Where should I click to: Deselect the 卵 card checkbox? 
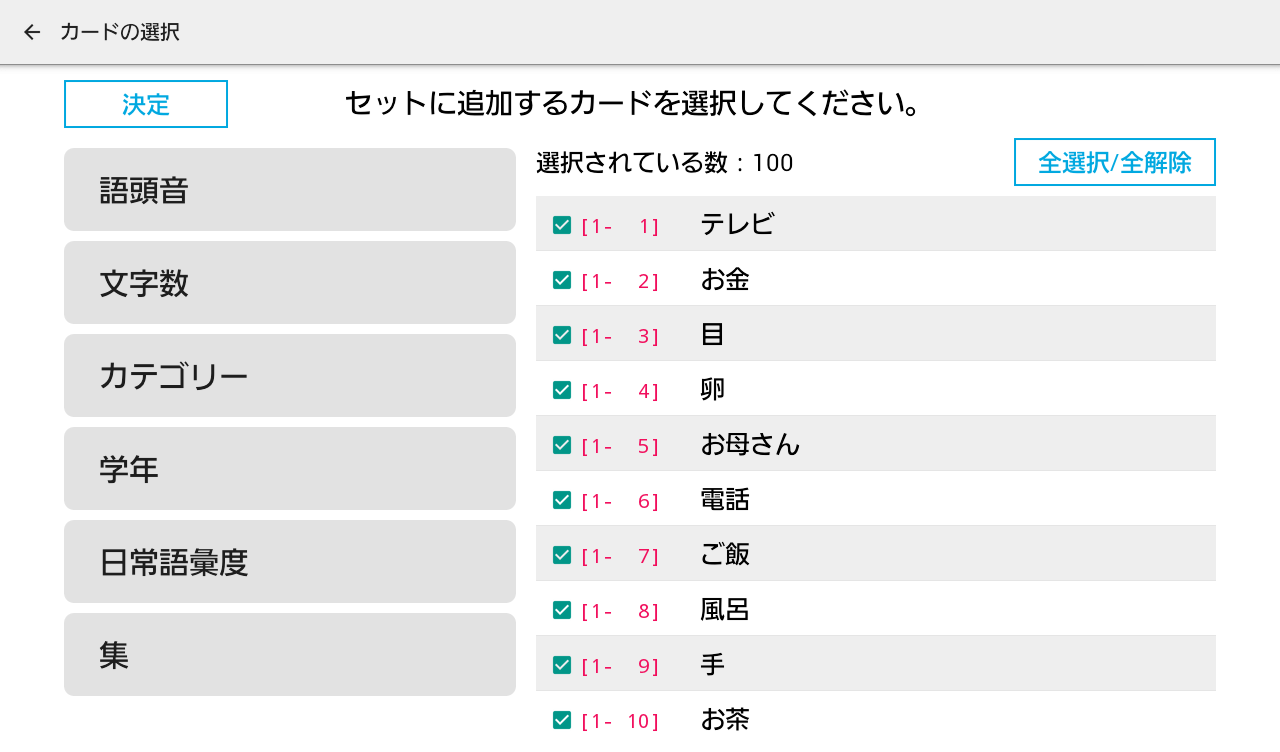562,390
